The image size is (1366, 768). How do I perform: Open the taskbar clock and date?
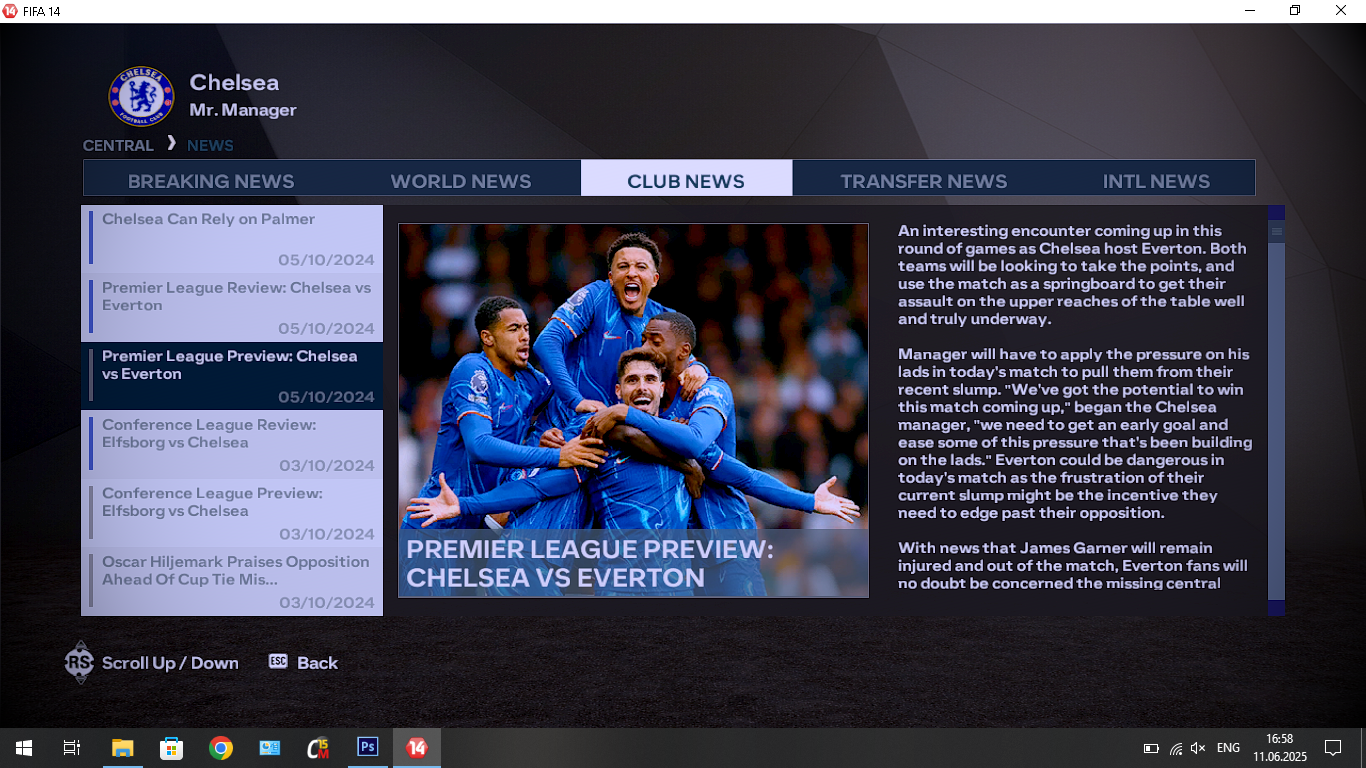(1279, 748)
